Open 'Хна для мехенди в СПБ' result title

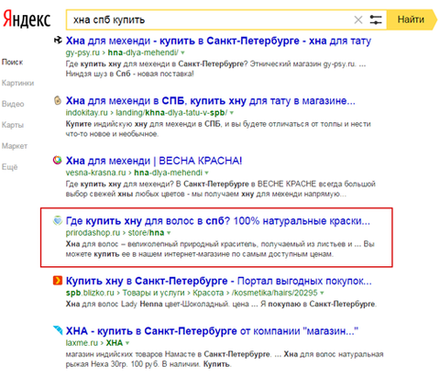tap(210, 101)
